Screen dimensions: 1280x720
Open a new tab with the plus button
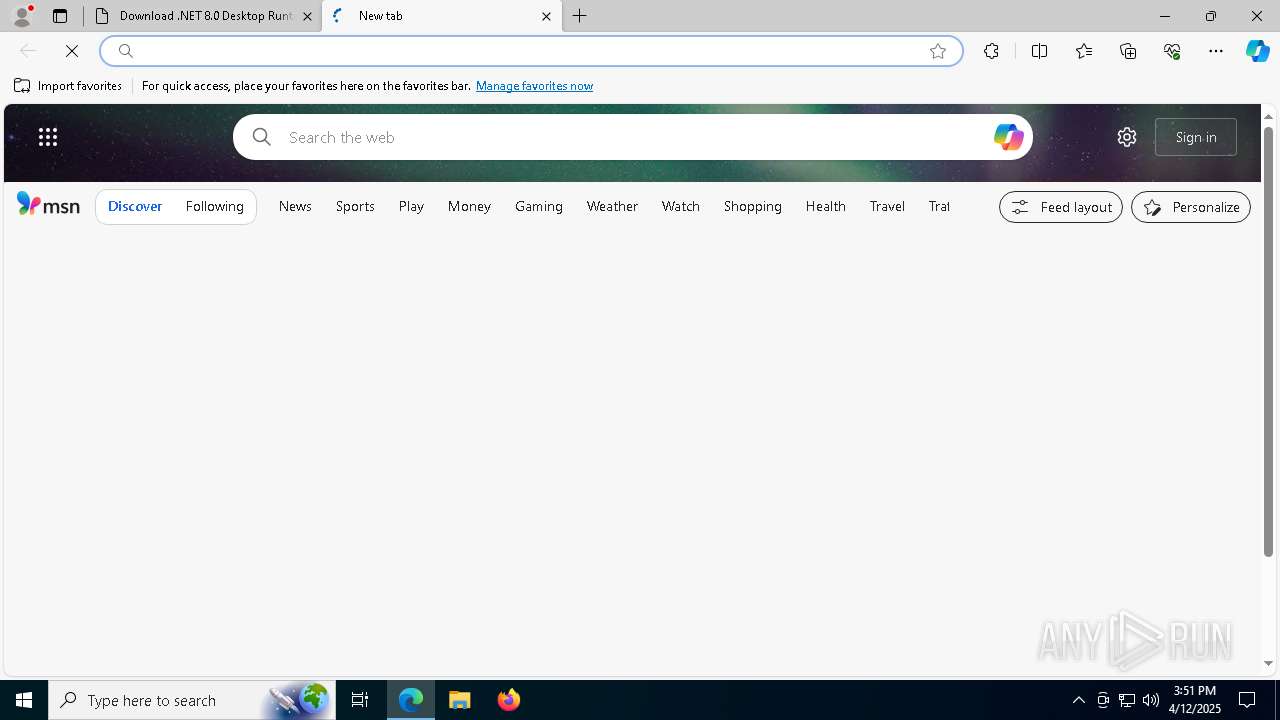click(x=580, y=16)
